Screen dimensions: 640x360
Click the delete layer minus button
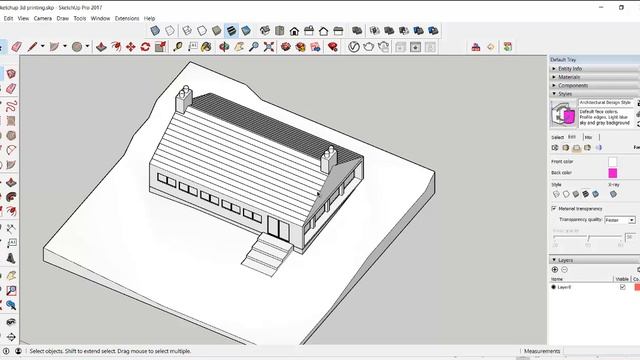coord(564,269)
